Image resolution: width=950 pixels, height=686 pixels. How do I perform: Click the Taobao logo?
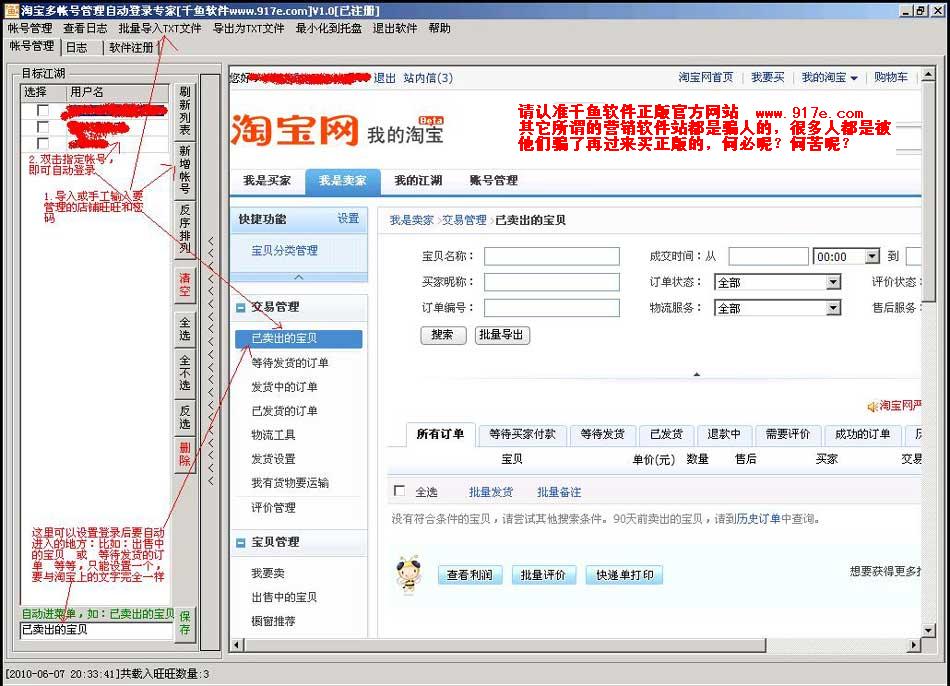click(294, 130)
